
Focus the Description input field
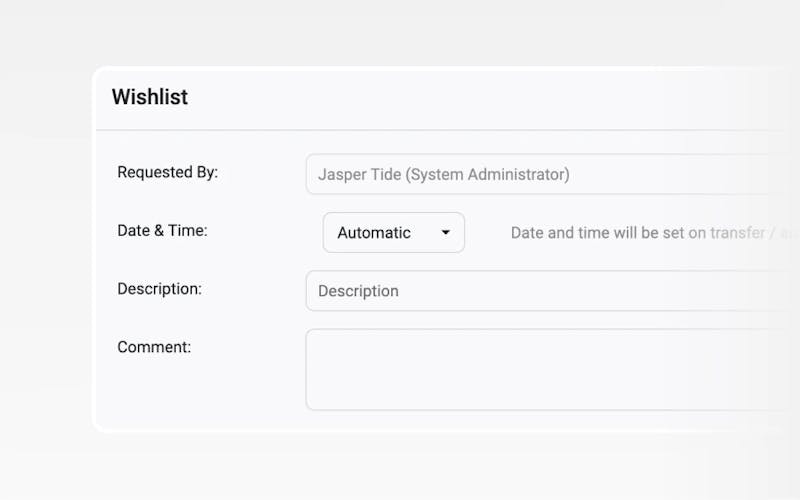click(x=553, y=291)
